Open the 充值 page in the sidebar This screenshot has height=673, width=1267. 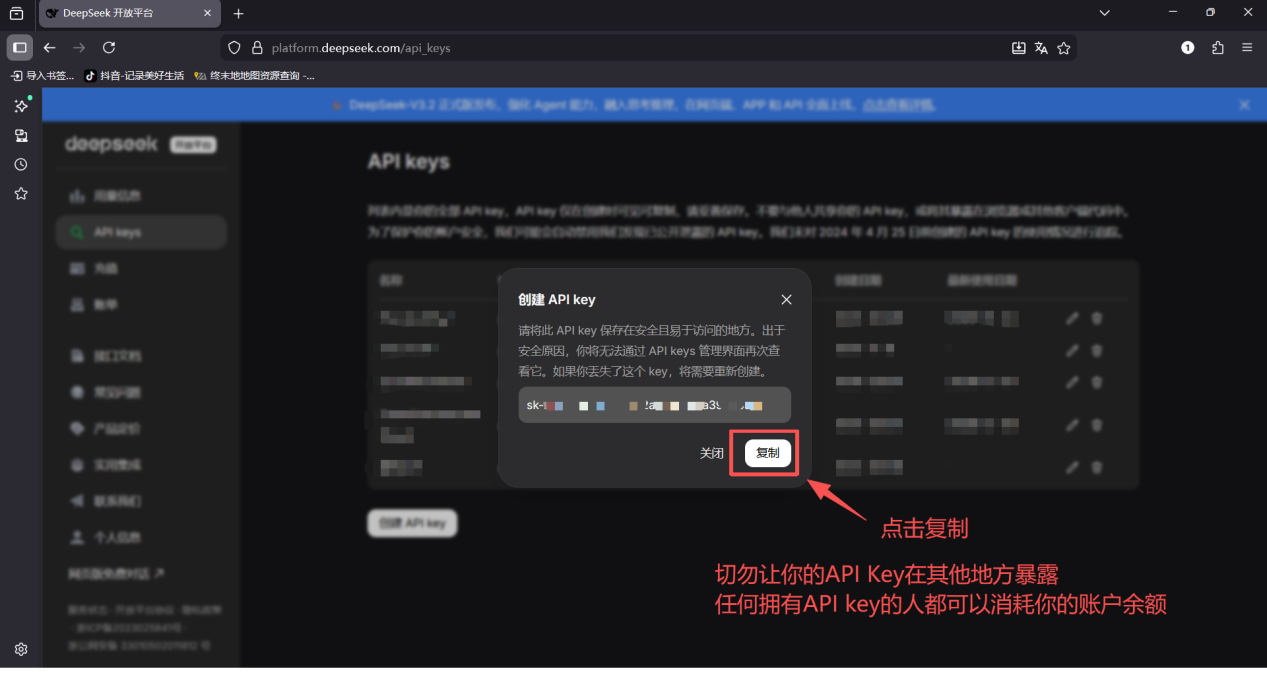(x=141, y=268)
